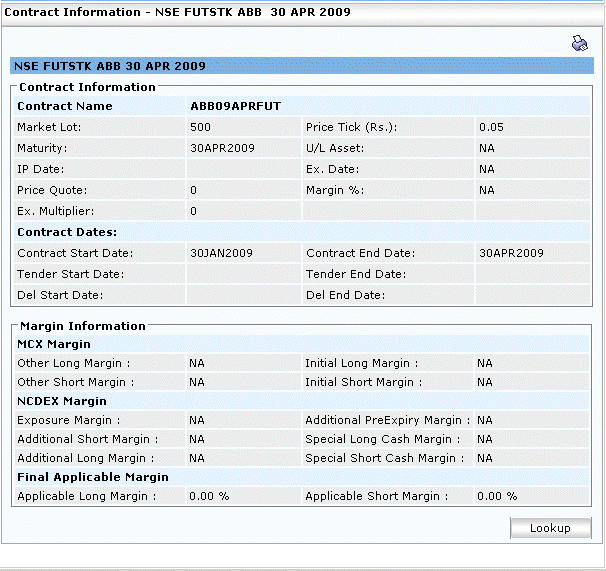Click the empty IP Date field

pos(243,169)
